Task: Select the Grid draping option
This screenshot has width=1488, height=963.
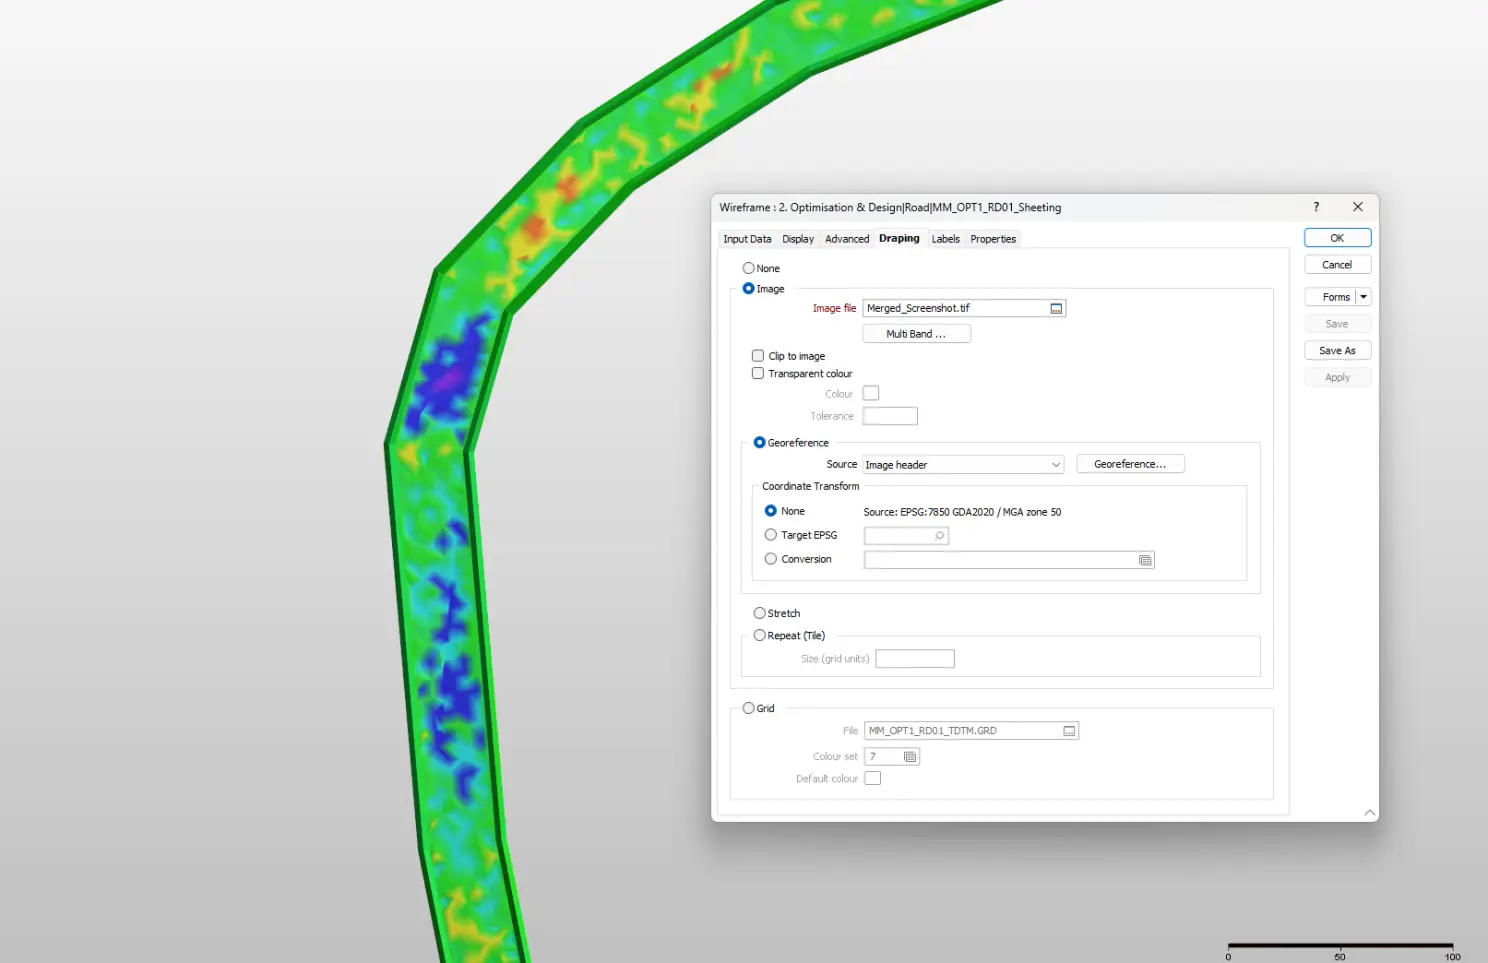Action: tap(748, 708)
